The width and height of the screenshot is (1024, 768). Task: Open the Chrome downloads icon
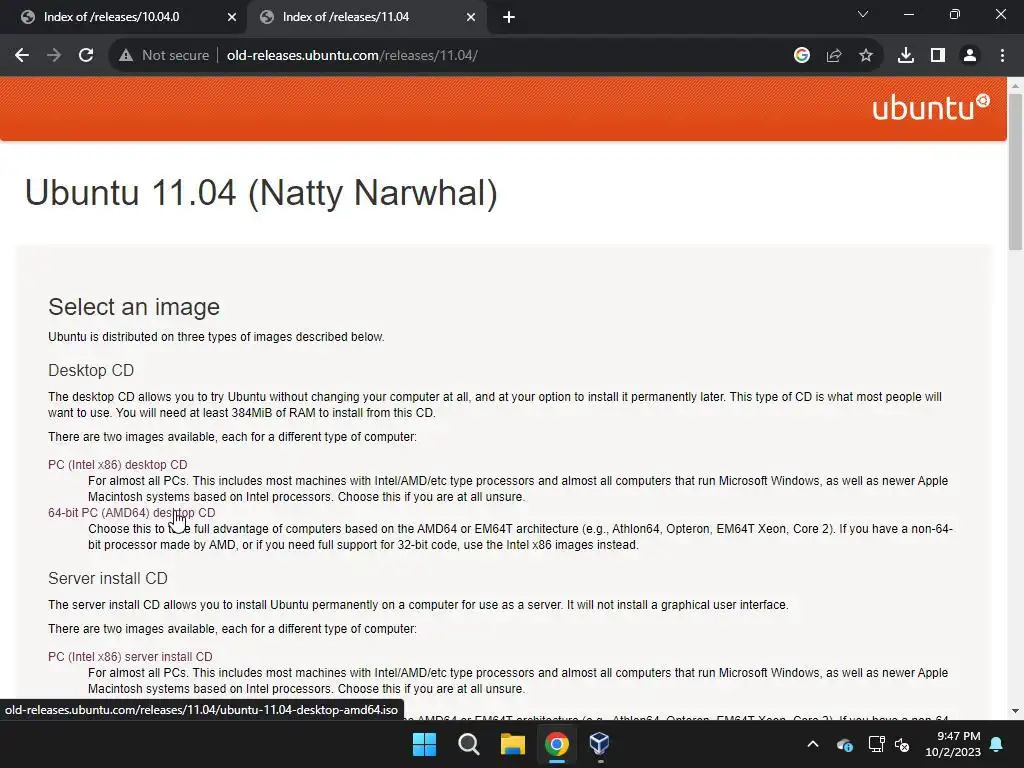905,56
